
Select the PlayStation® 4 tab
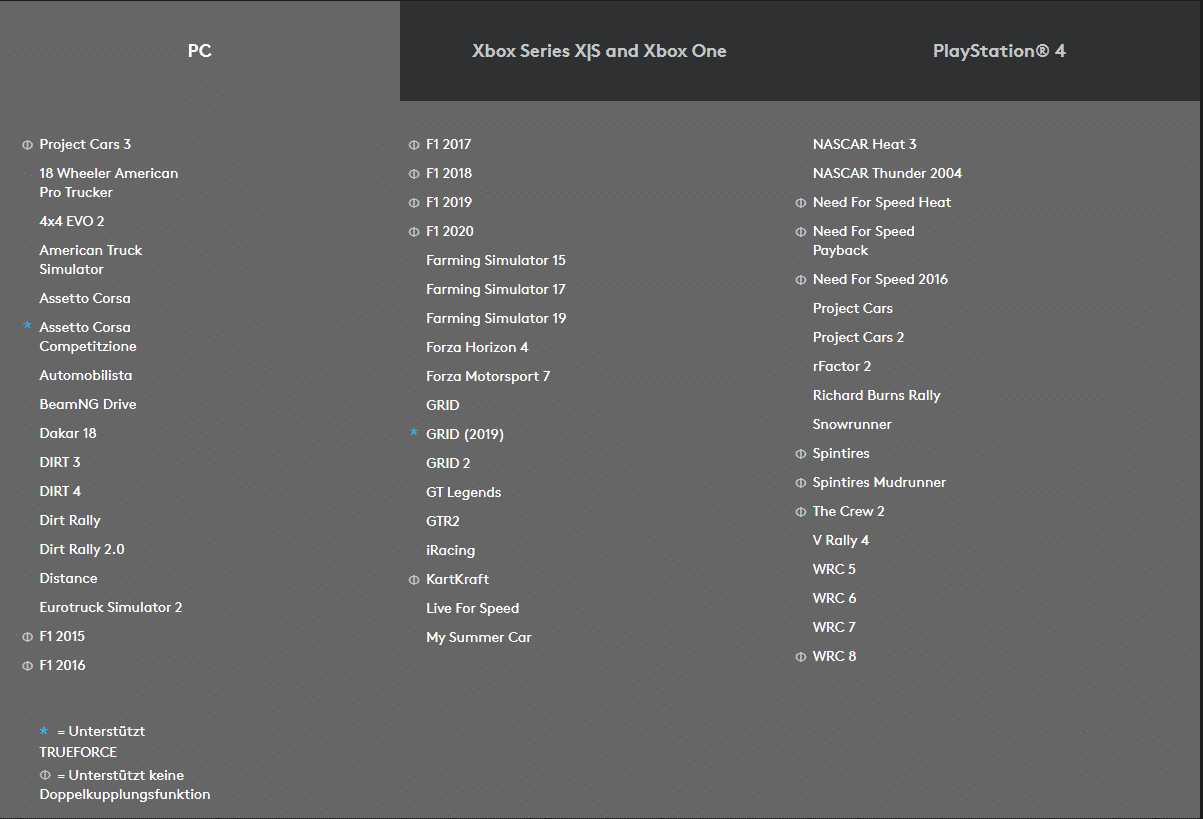click(x=999, y=51)
